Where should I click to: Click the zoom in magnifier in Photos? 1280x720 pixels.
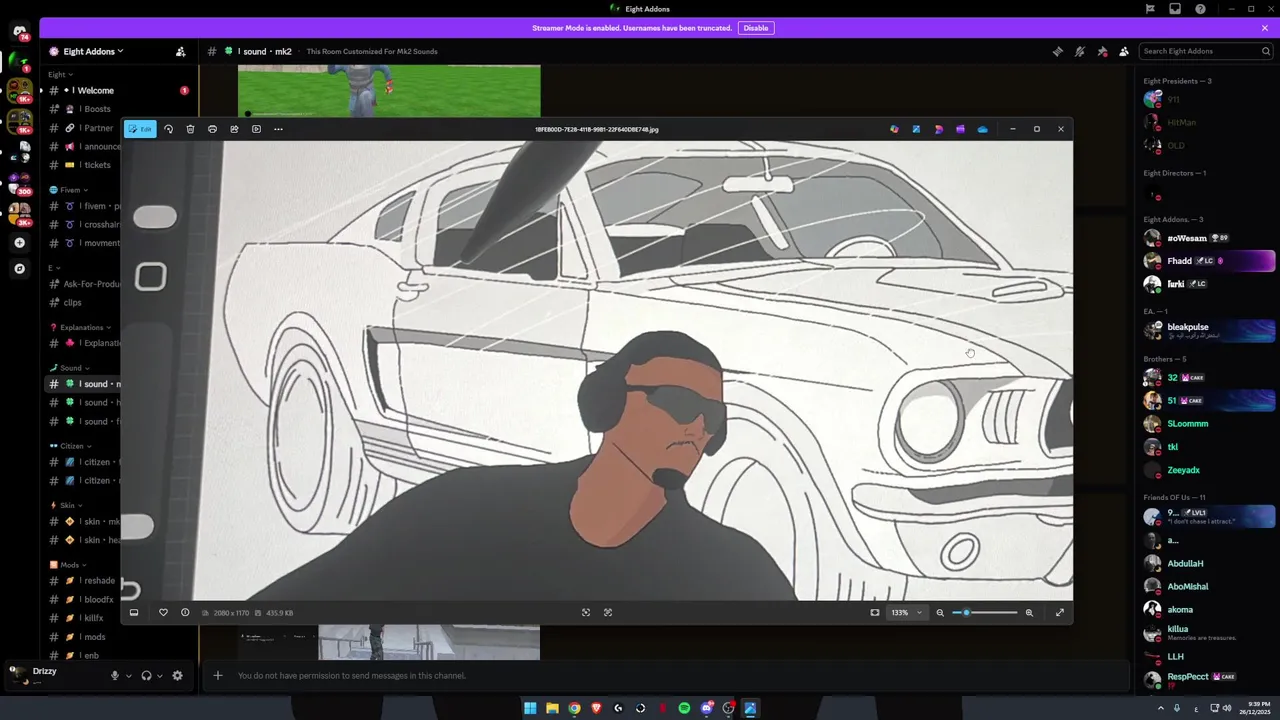click(x=1029, y=612)
